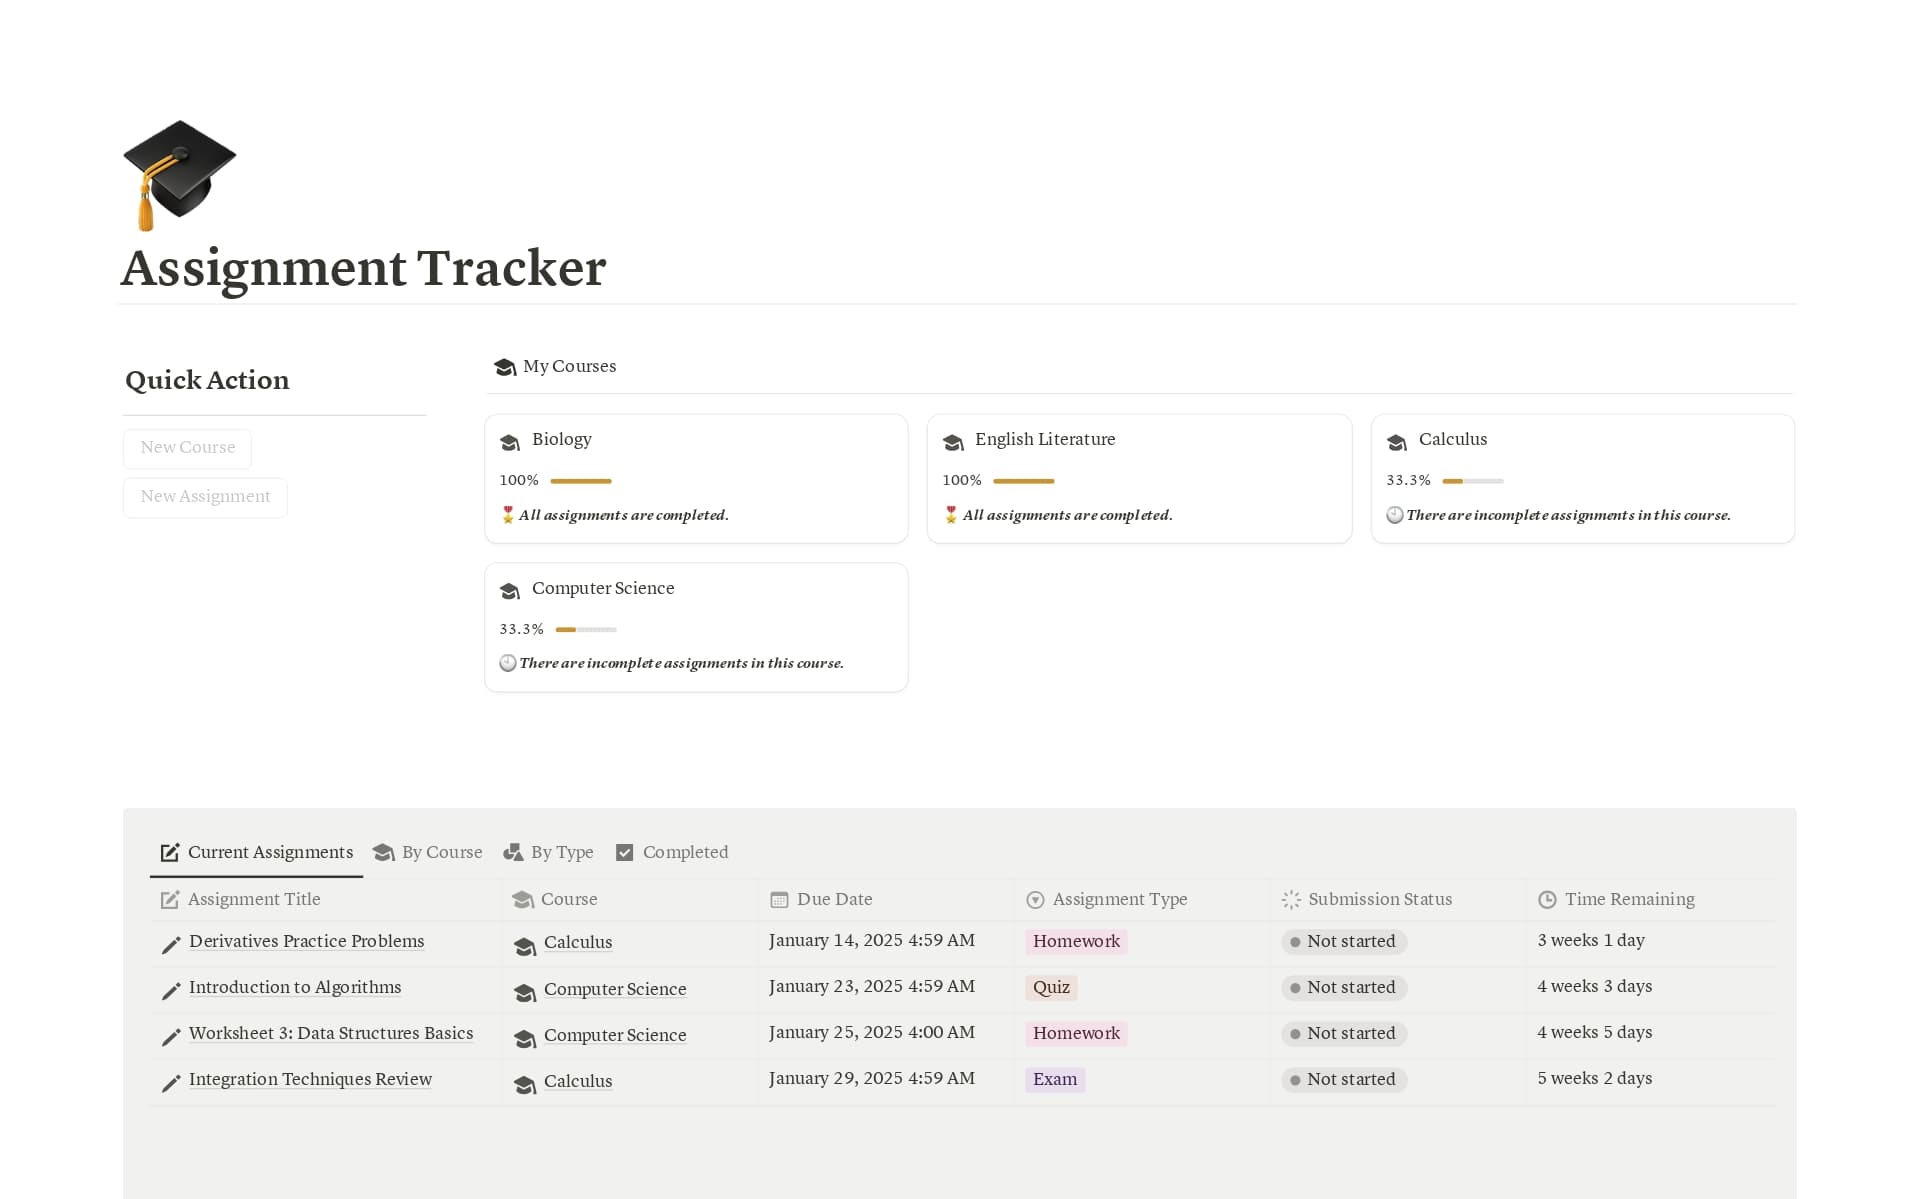Click the My Courses graduation cap icon

pyautogui.click(x=504, y=367)
